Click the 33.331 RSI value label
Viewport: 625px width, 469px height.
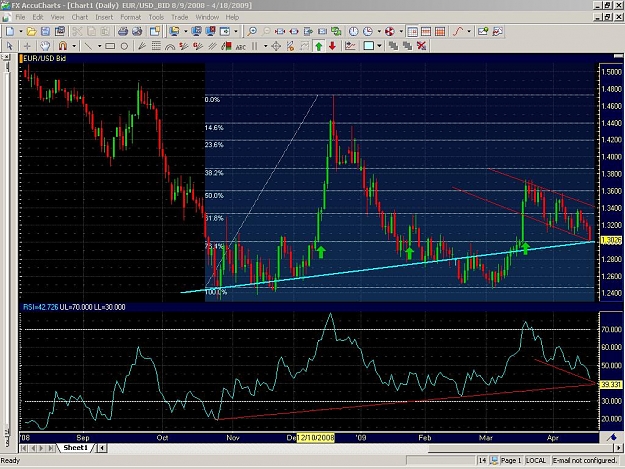[611, 385]
